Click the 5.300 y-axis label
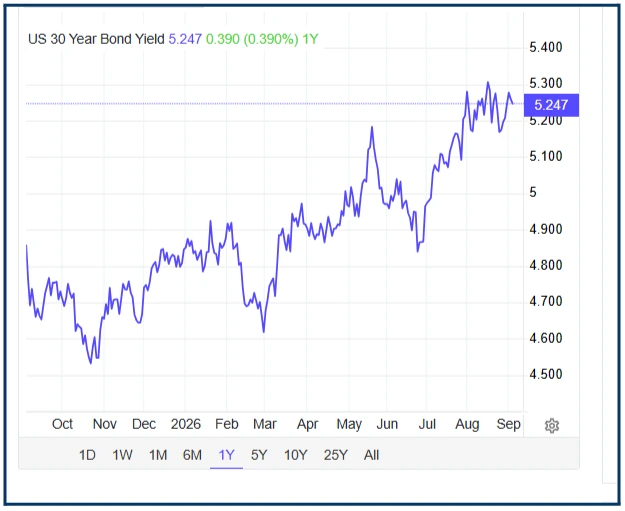 (546, 83)
